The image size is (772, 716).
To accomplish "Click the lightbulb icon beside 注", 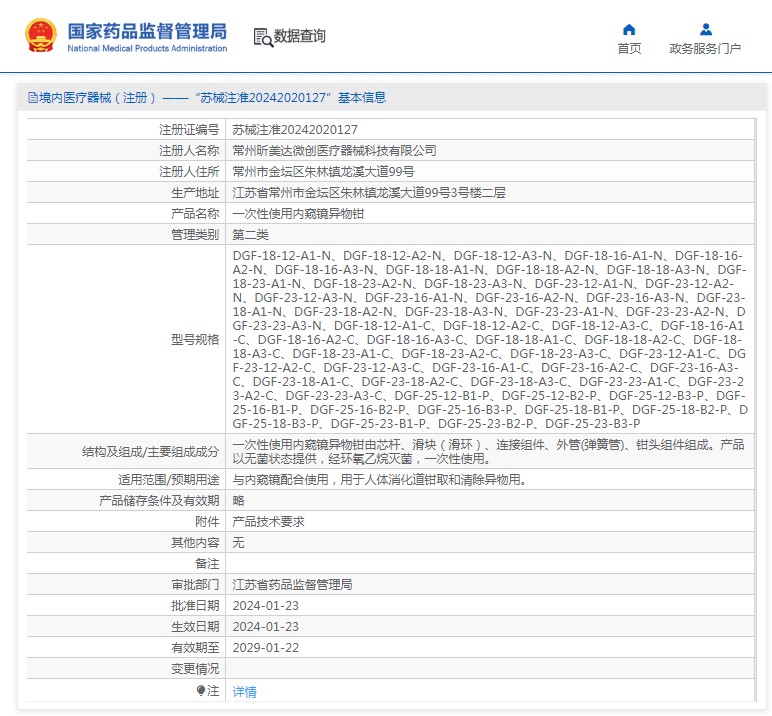I will pyautogui.click(x=200, y=690).
